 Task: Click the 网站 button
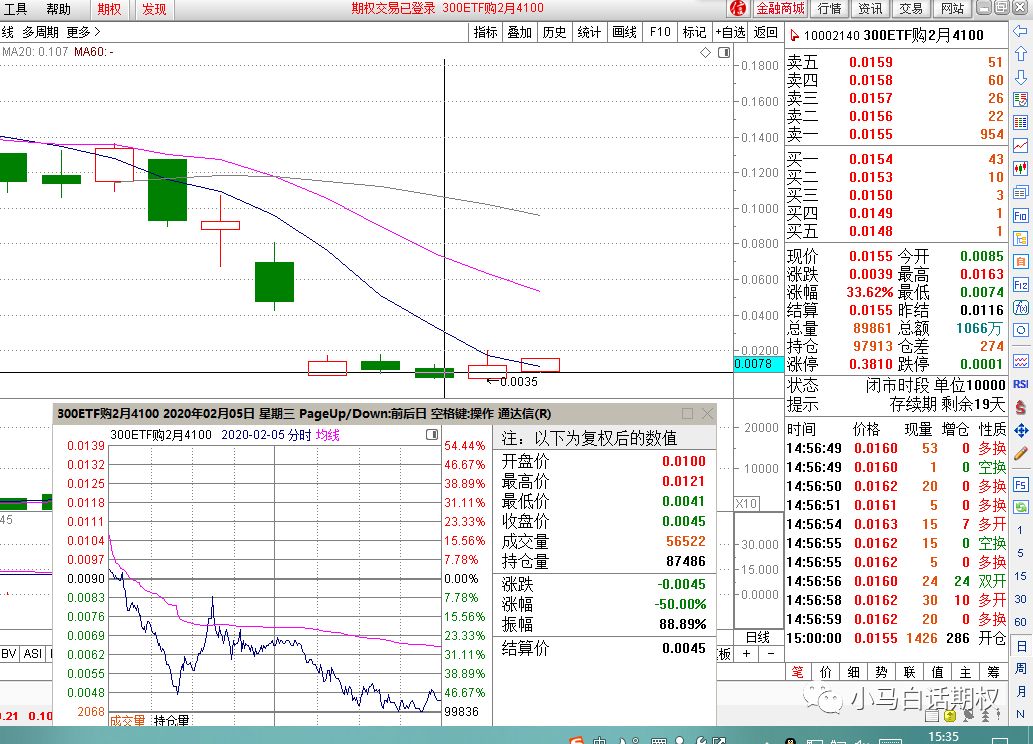952,9
